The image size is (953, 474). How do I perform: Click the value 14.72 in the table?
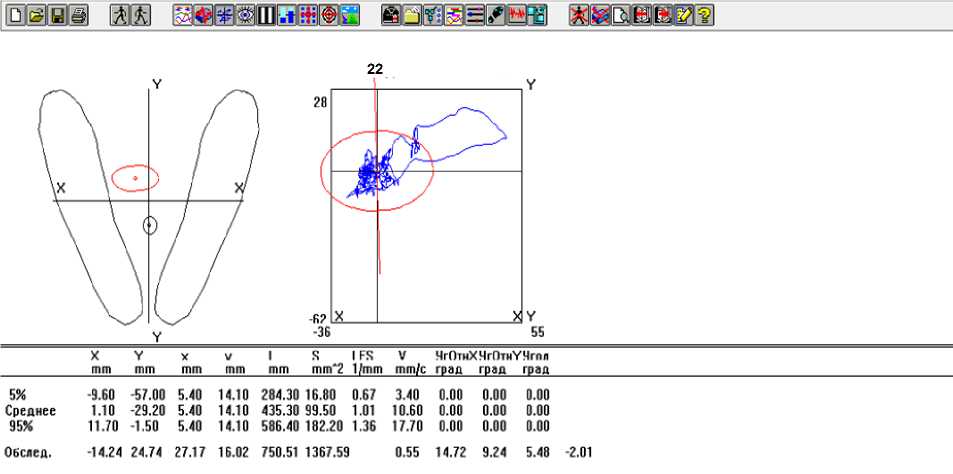point(450,452)
